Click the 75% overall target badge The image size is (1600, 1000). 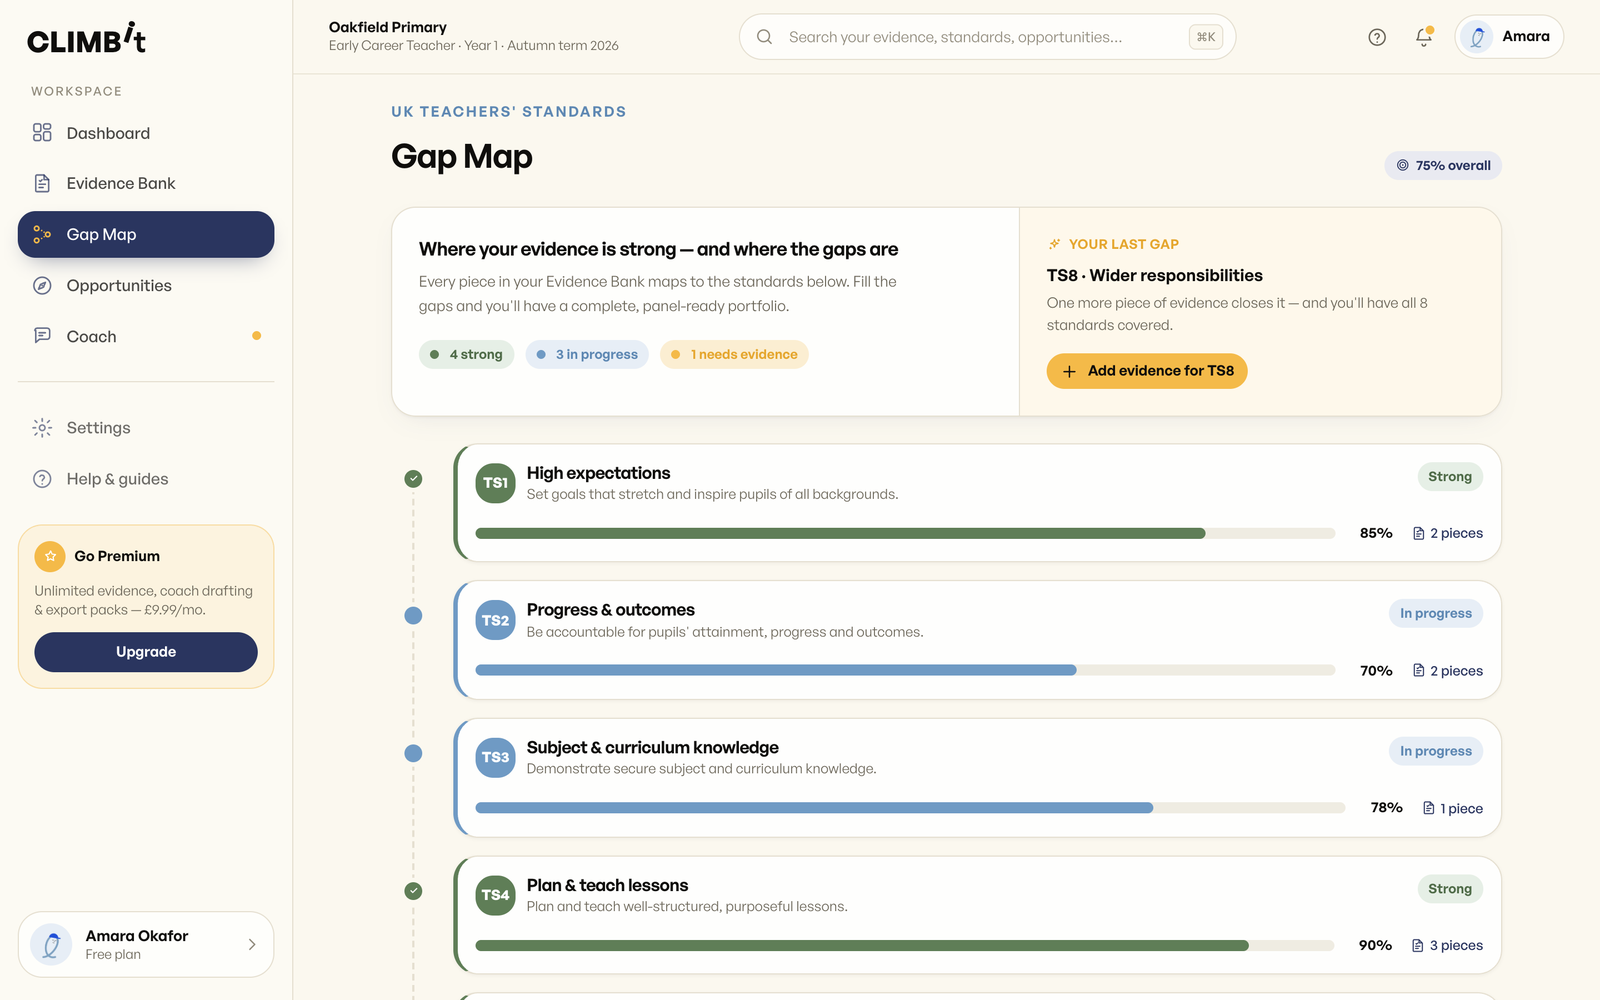[x=1443, y=166]
